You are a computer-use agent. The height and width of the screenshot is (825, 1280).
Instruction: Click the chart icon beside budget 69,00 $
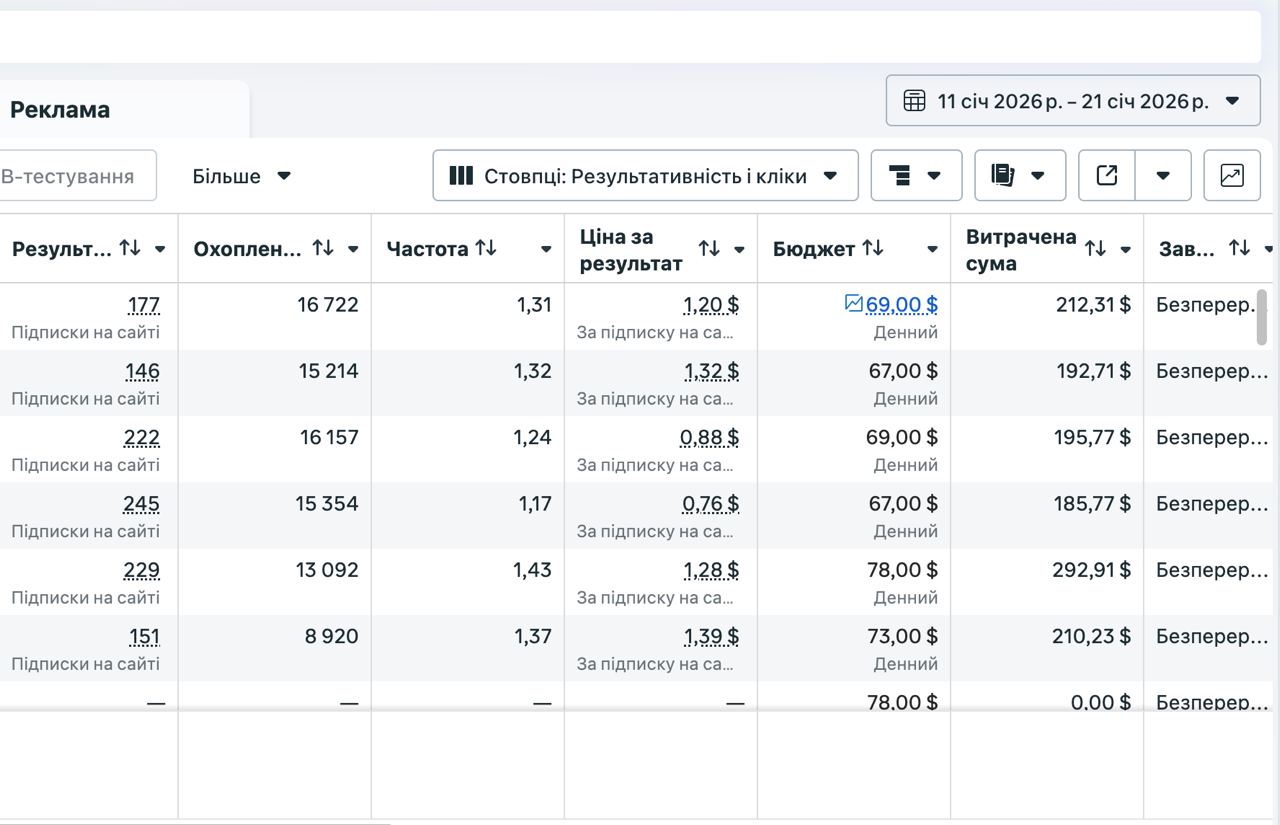854,303
